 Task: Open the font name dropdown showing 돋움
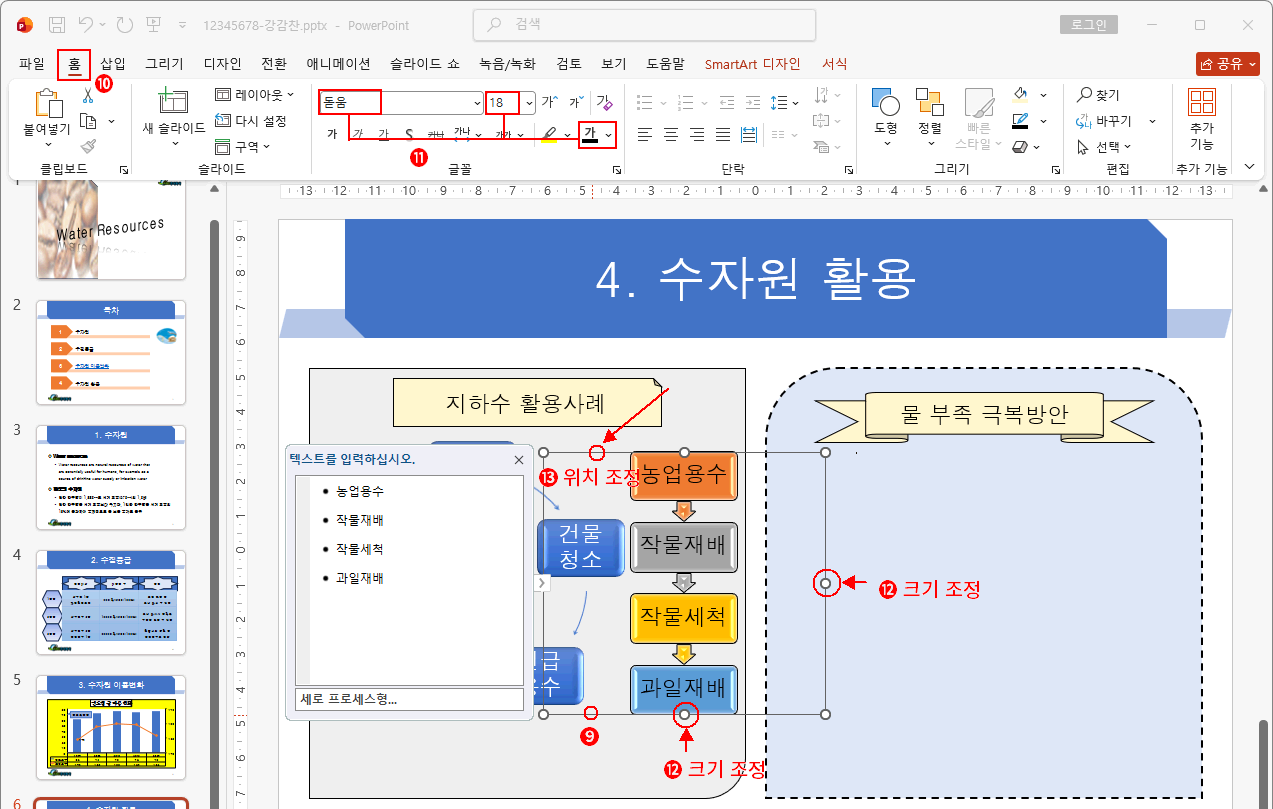click(x=478, y=102)
